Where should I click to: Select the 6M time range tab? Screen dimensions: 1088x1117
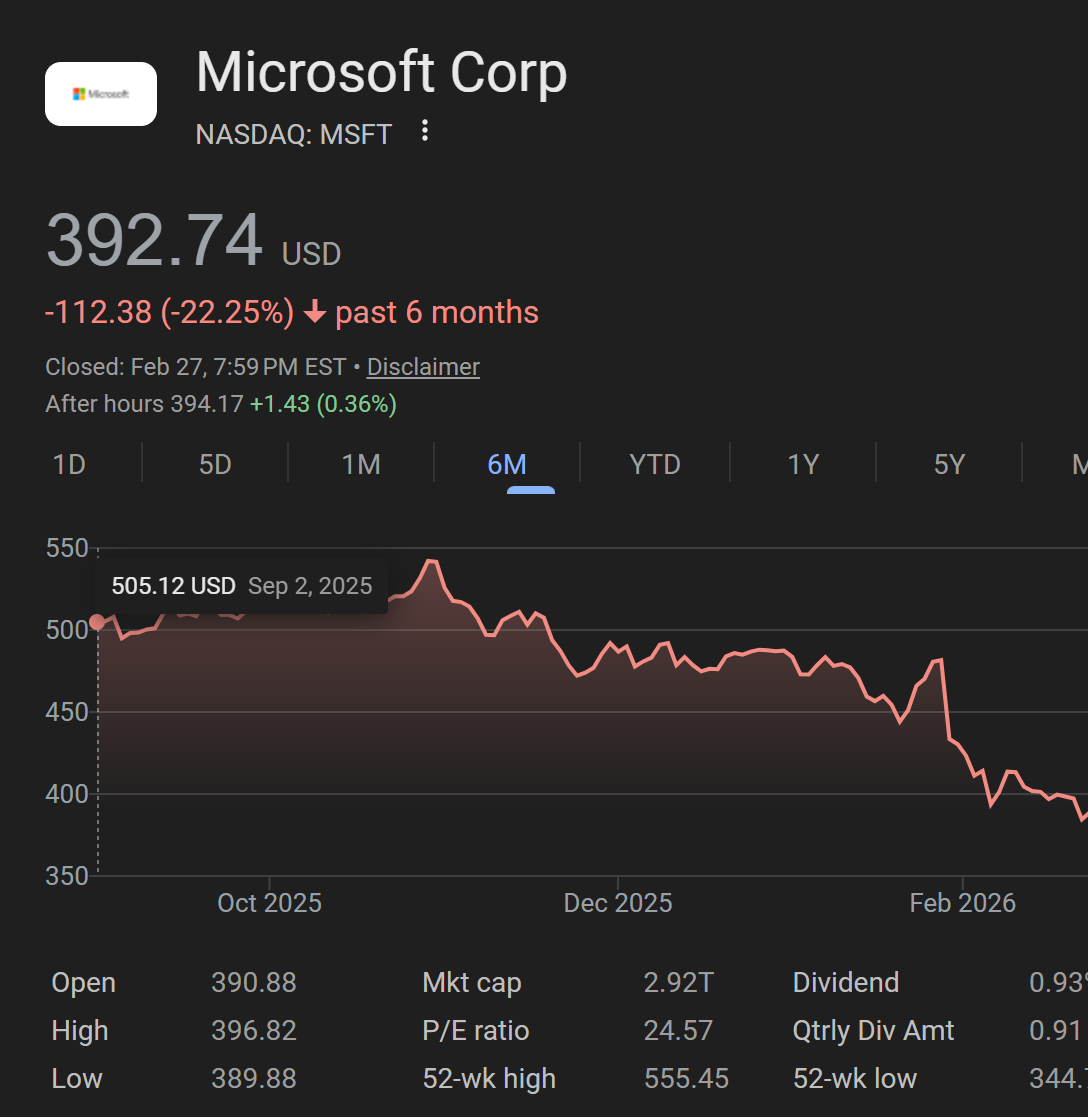[507, 465]
